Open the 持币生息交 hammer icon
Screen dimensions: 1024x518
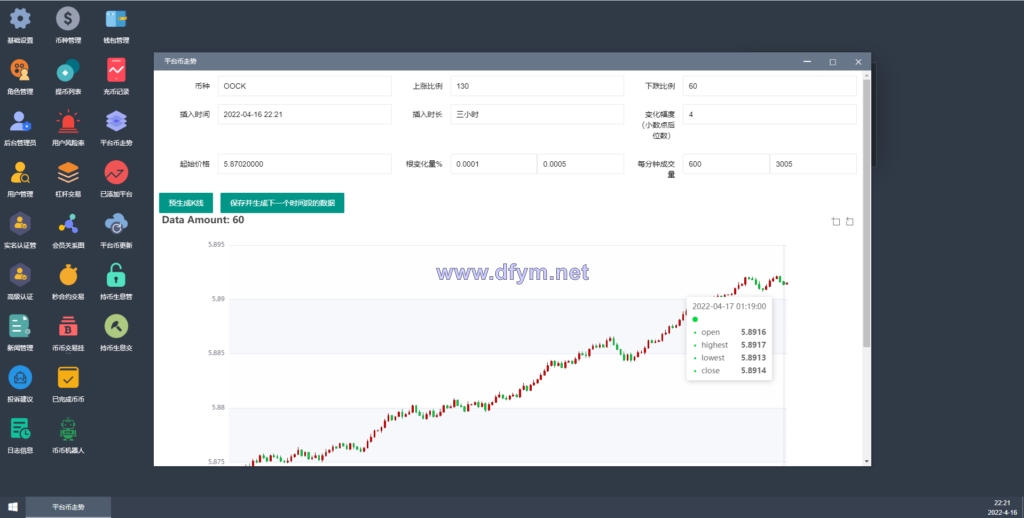click(116, 326)
